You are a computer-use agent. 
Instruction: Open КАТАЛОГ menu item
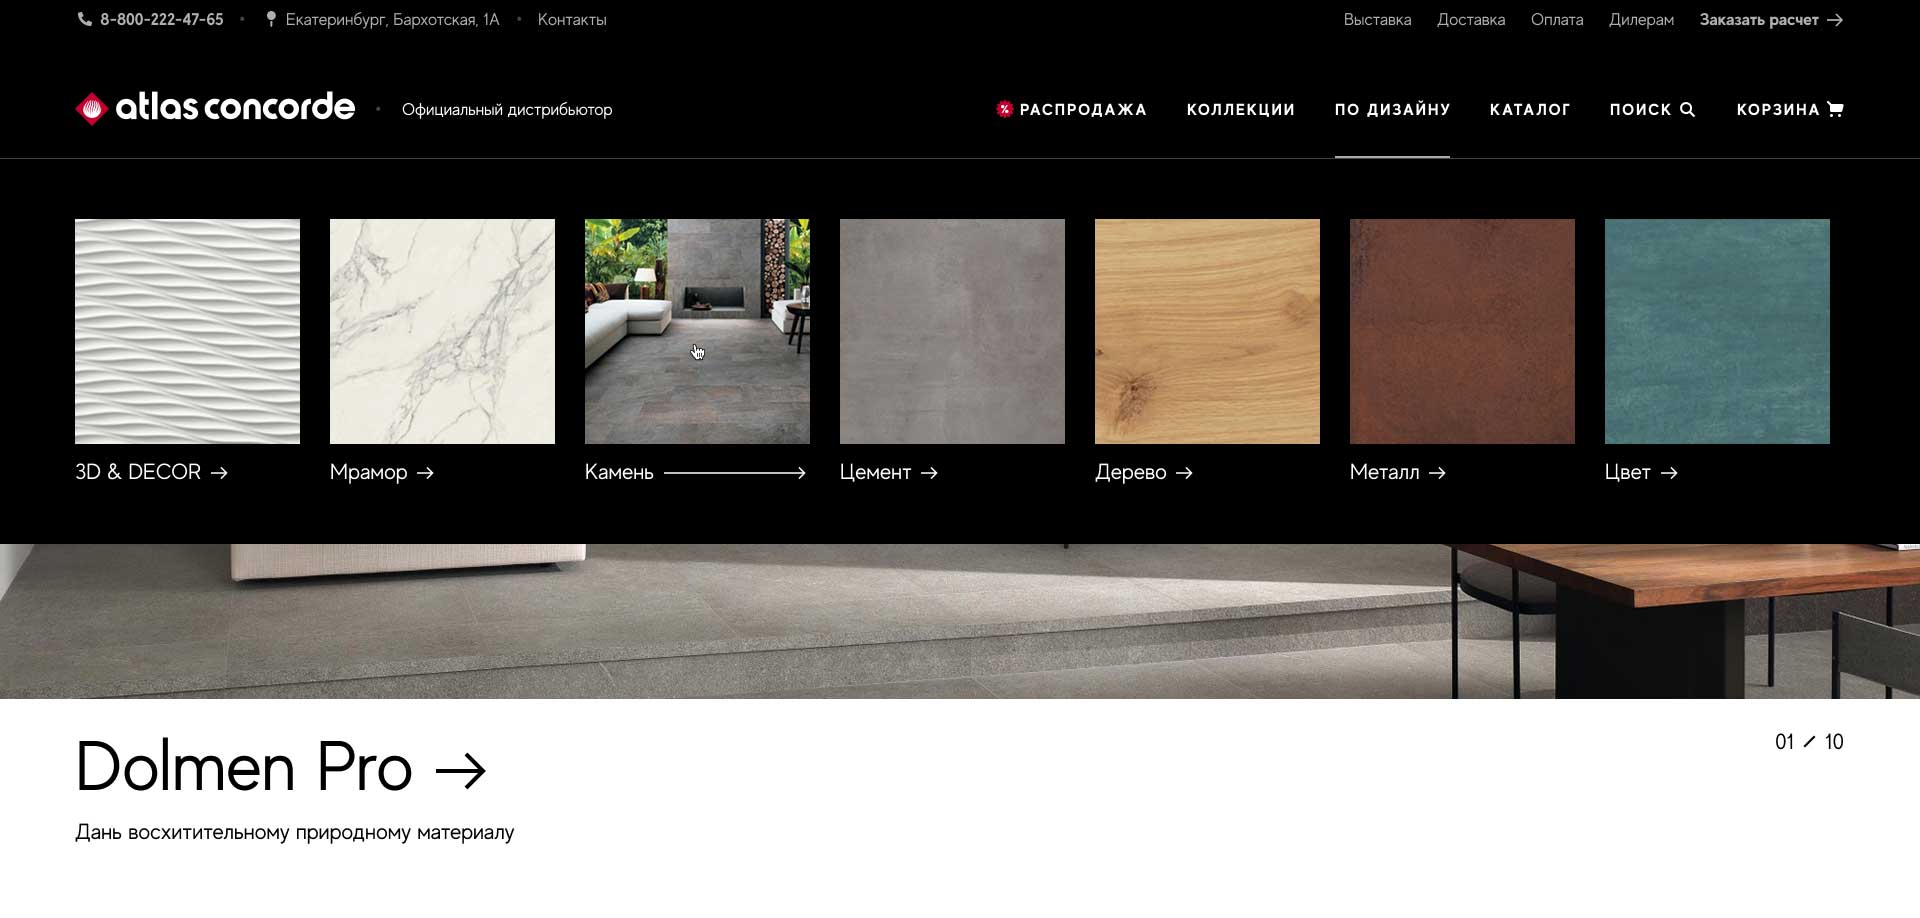click(1530, 109)
